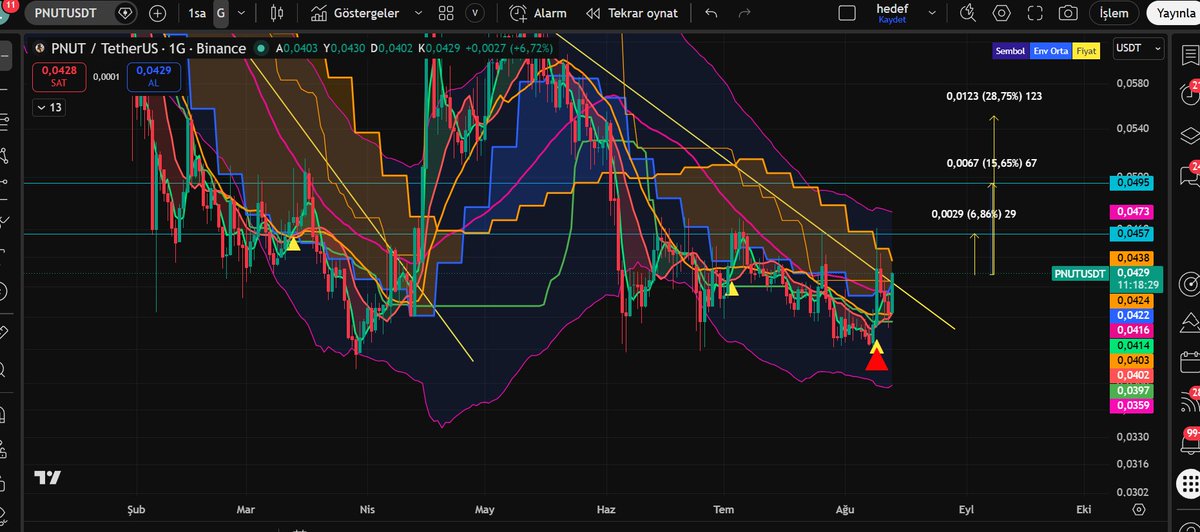Screen dimensions: 1200x532
Task: Select the G daily timeframe
Action: point(220,14)
